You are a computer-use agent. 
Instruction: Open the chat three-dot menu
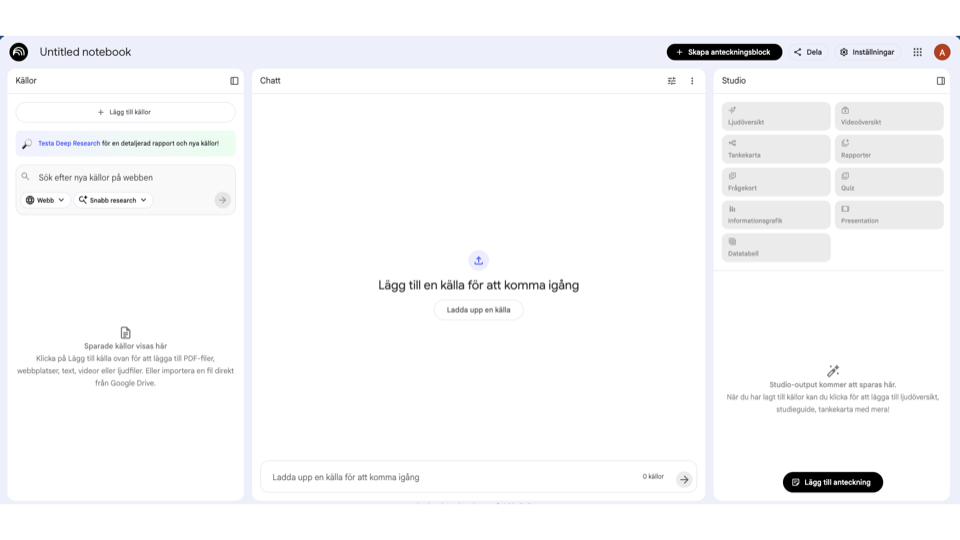pyautogui.click(x=692, y=81)
